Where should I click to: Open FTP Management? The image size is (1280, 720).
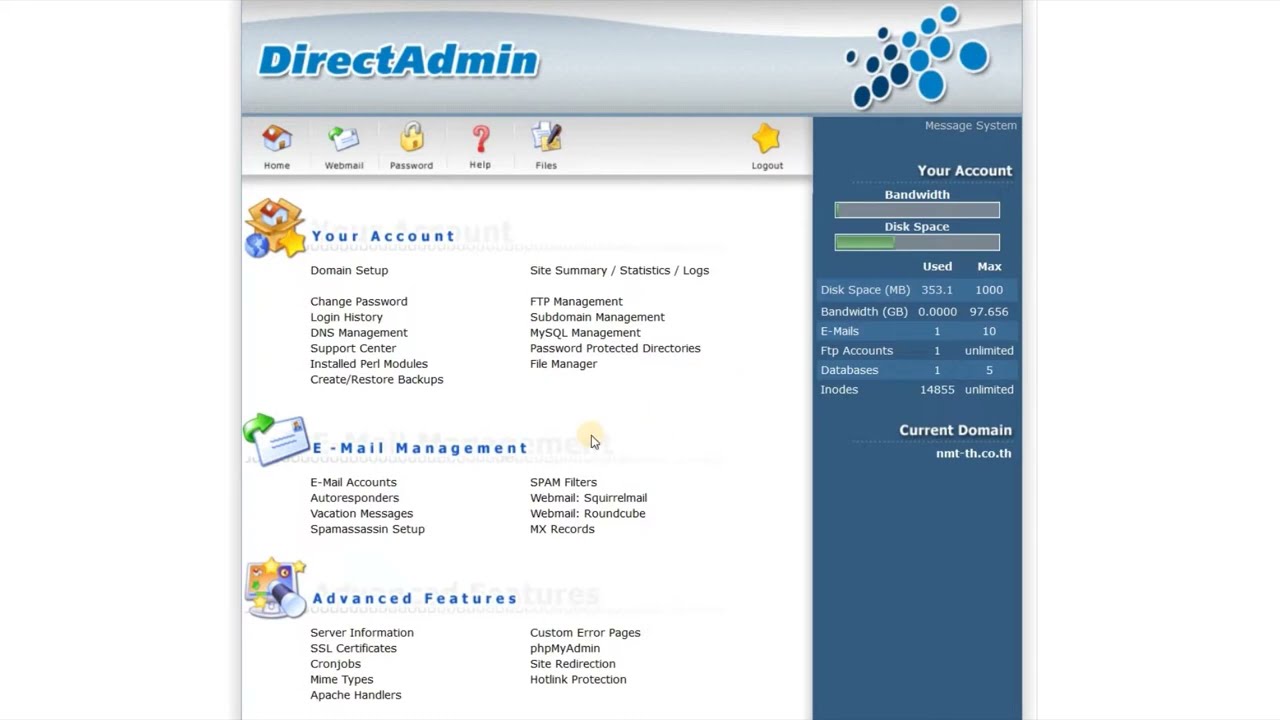pos(576,301)
